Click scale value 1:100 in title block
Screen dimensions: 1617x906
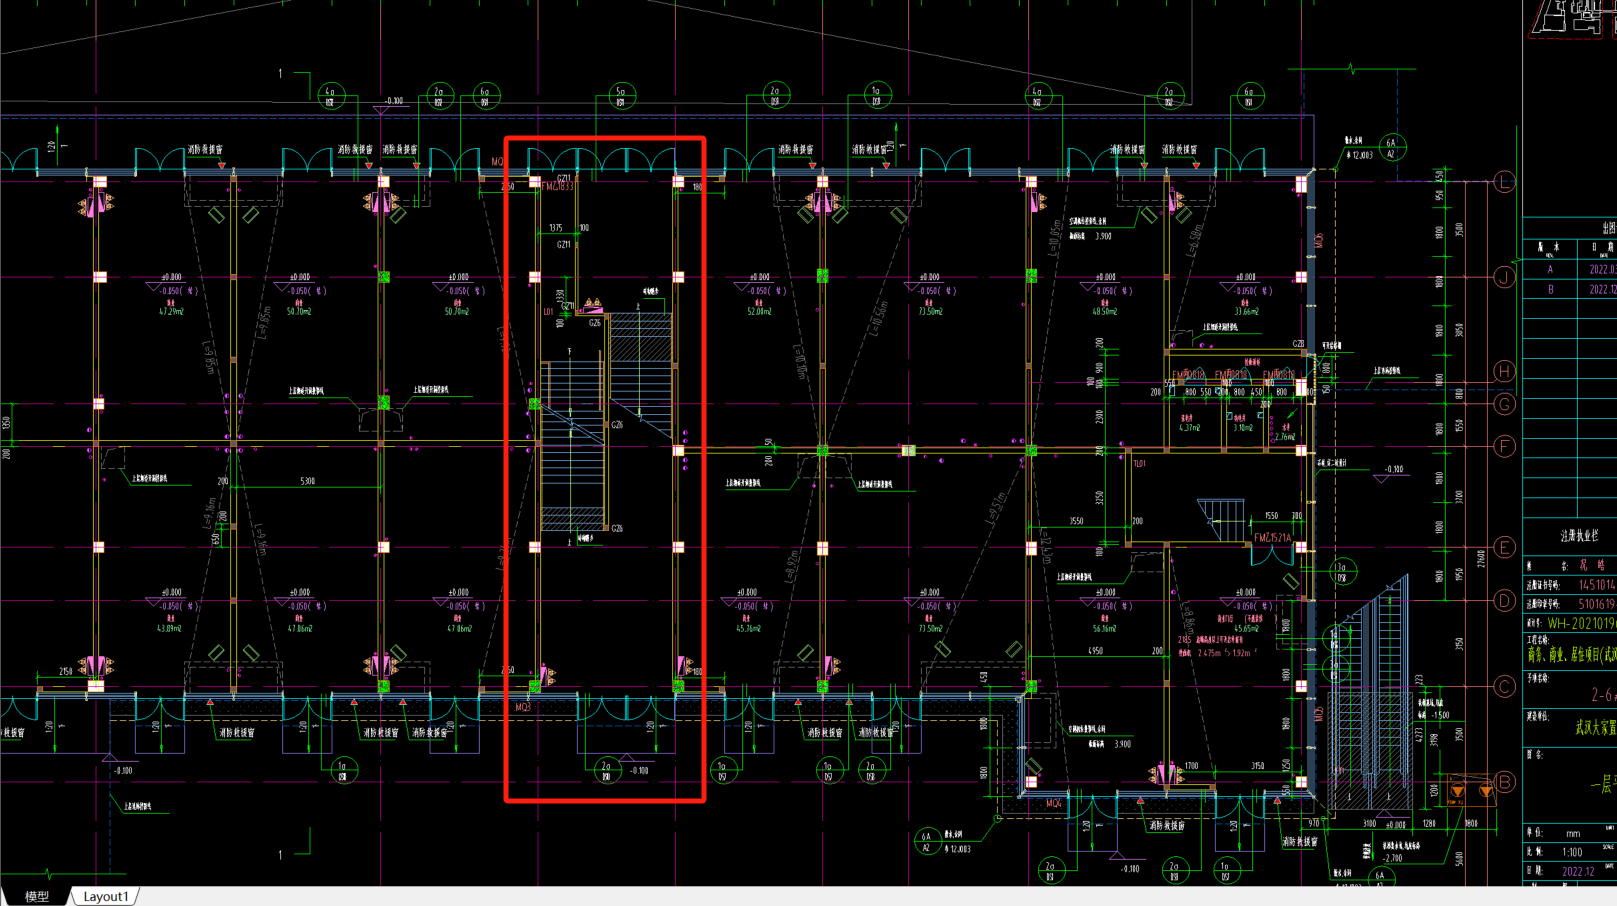coord(1572,852)
